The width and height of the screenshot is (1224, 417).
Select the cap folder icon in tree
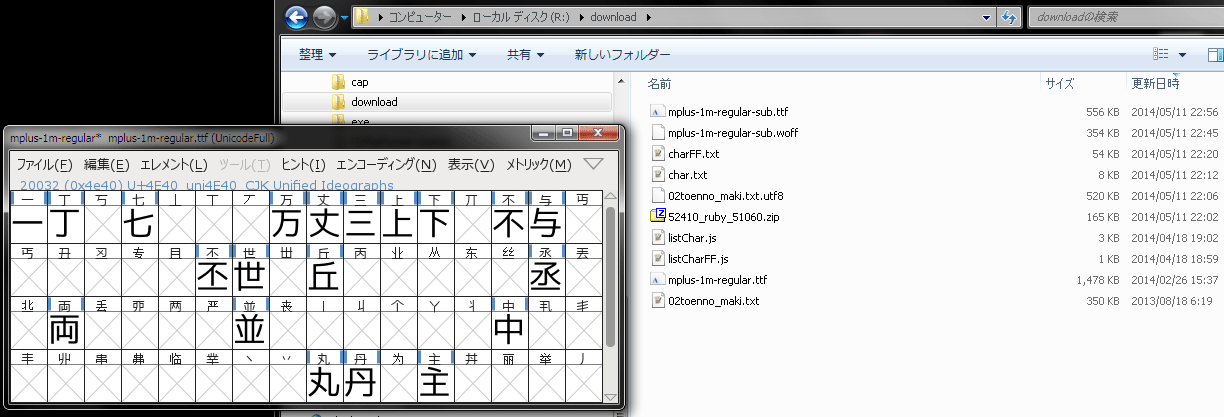[x=338, y=82]
